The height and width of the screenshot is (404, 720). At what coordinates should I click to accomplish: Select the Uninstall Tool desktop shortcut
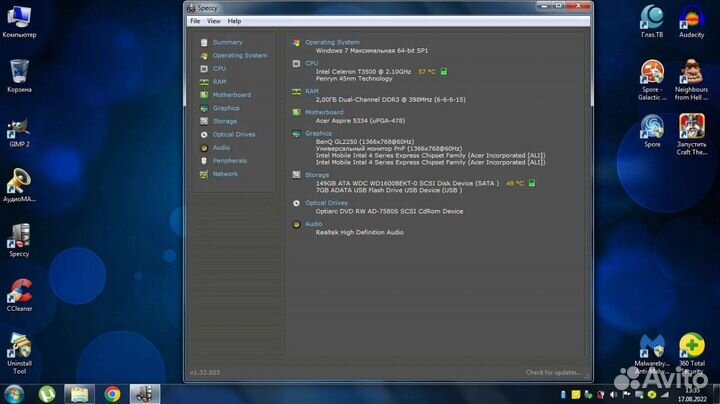19,354
